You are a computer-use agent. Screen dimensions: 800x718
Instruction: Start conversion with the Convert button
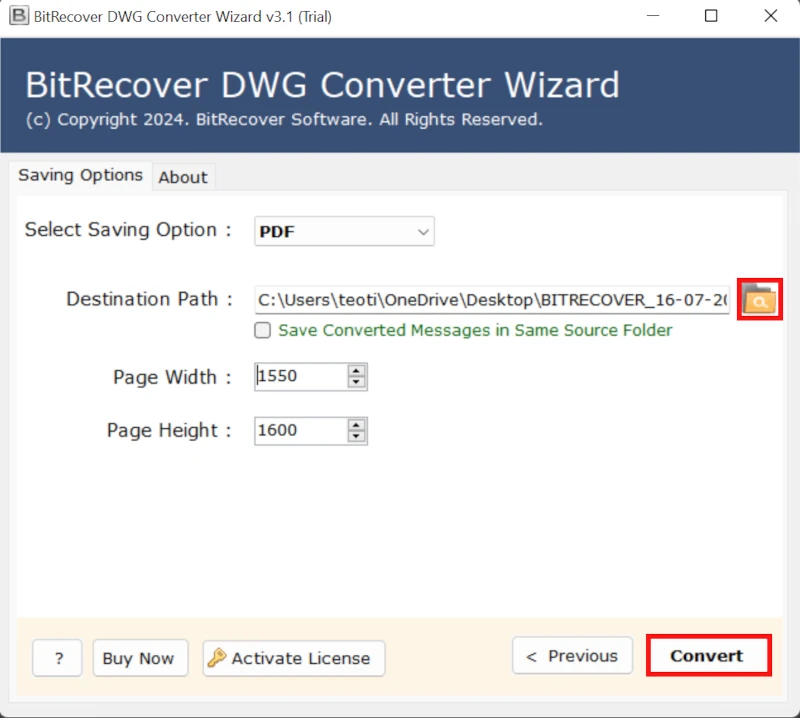point(708,656)
